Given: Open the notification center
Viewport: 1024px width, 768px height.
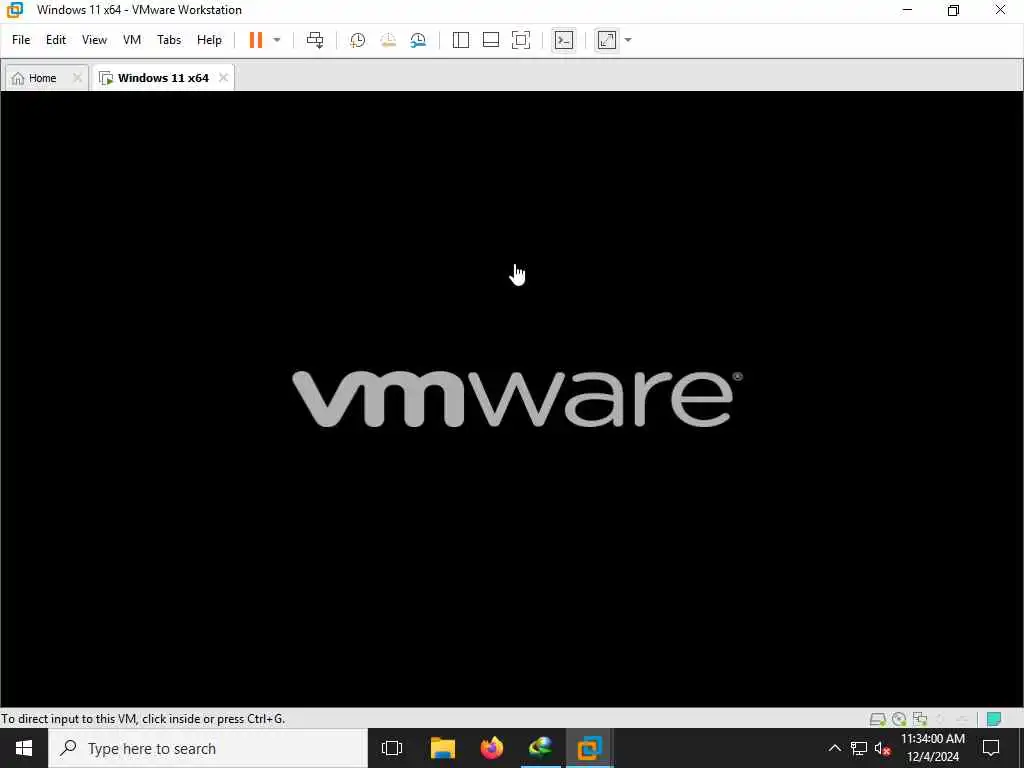Looking at the screenshot, I should coord(991,748).
